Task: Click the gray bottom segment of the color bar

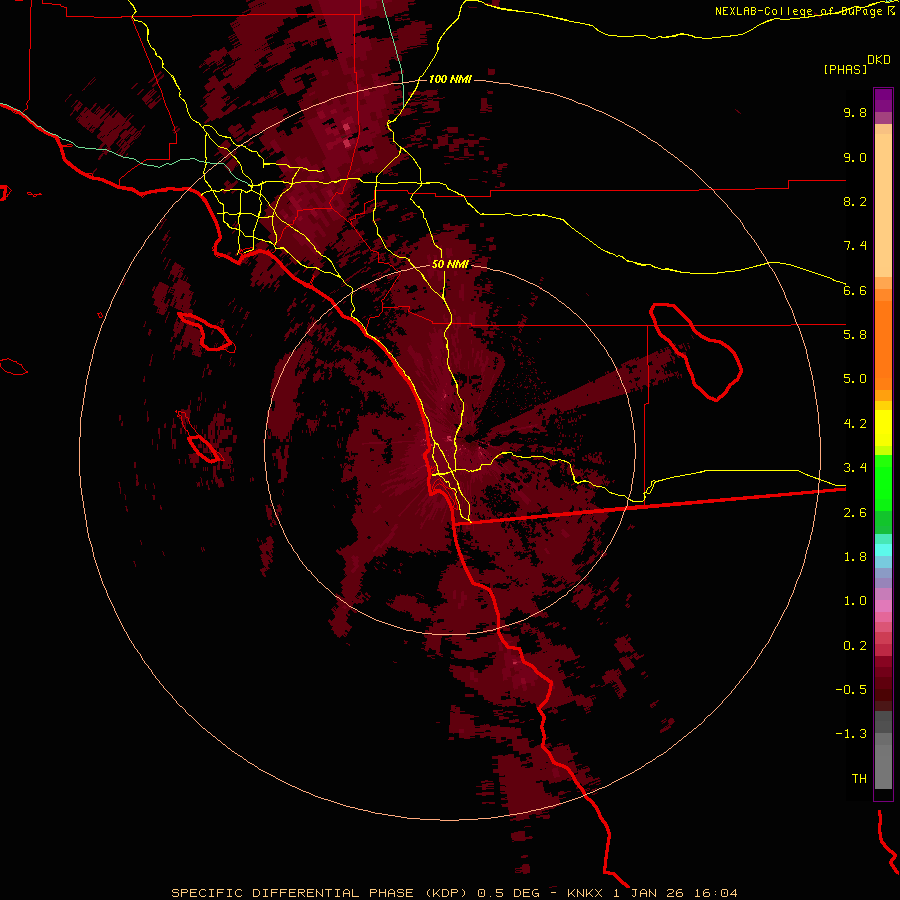Action: [x=883, y=769]
